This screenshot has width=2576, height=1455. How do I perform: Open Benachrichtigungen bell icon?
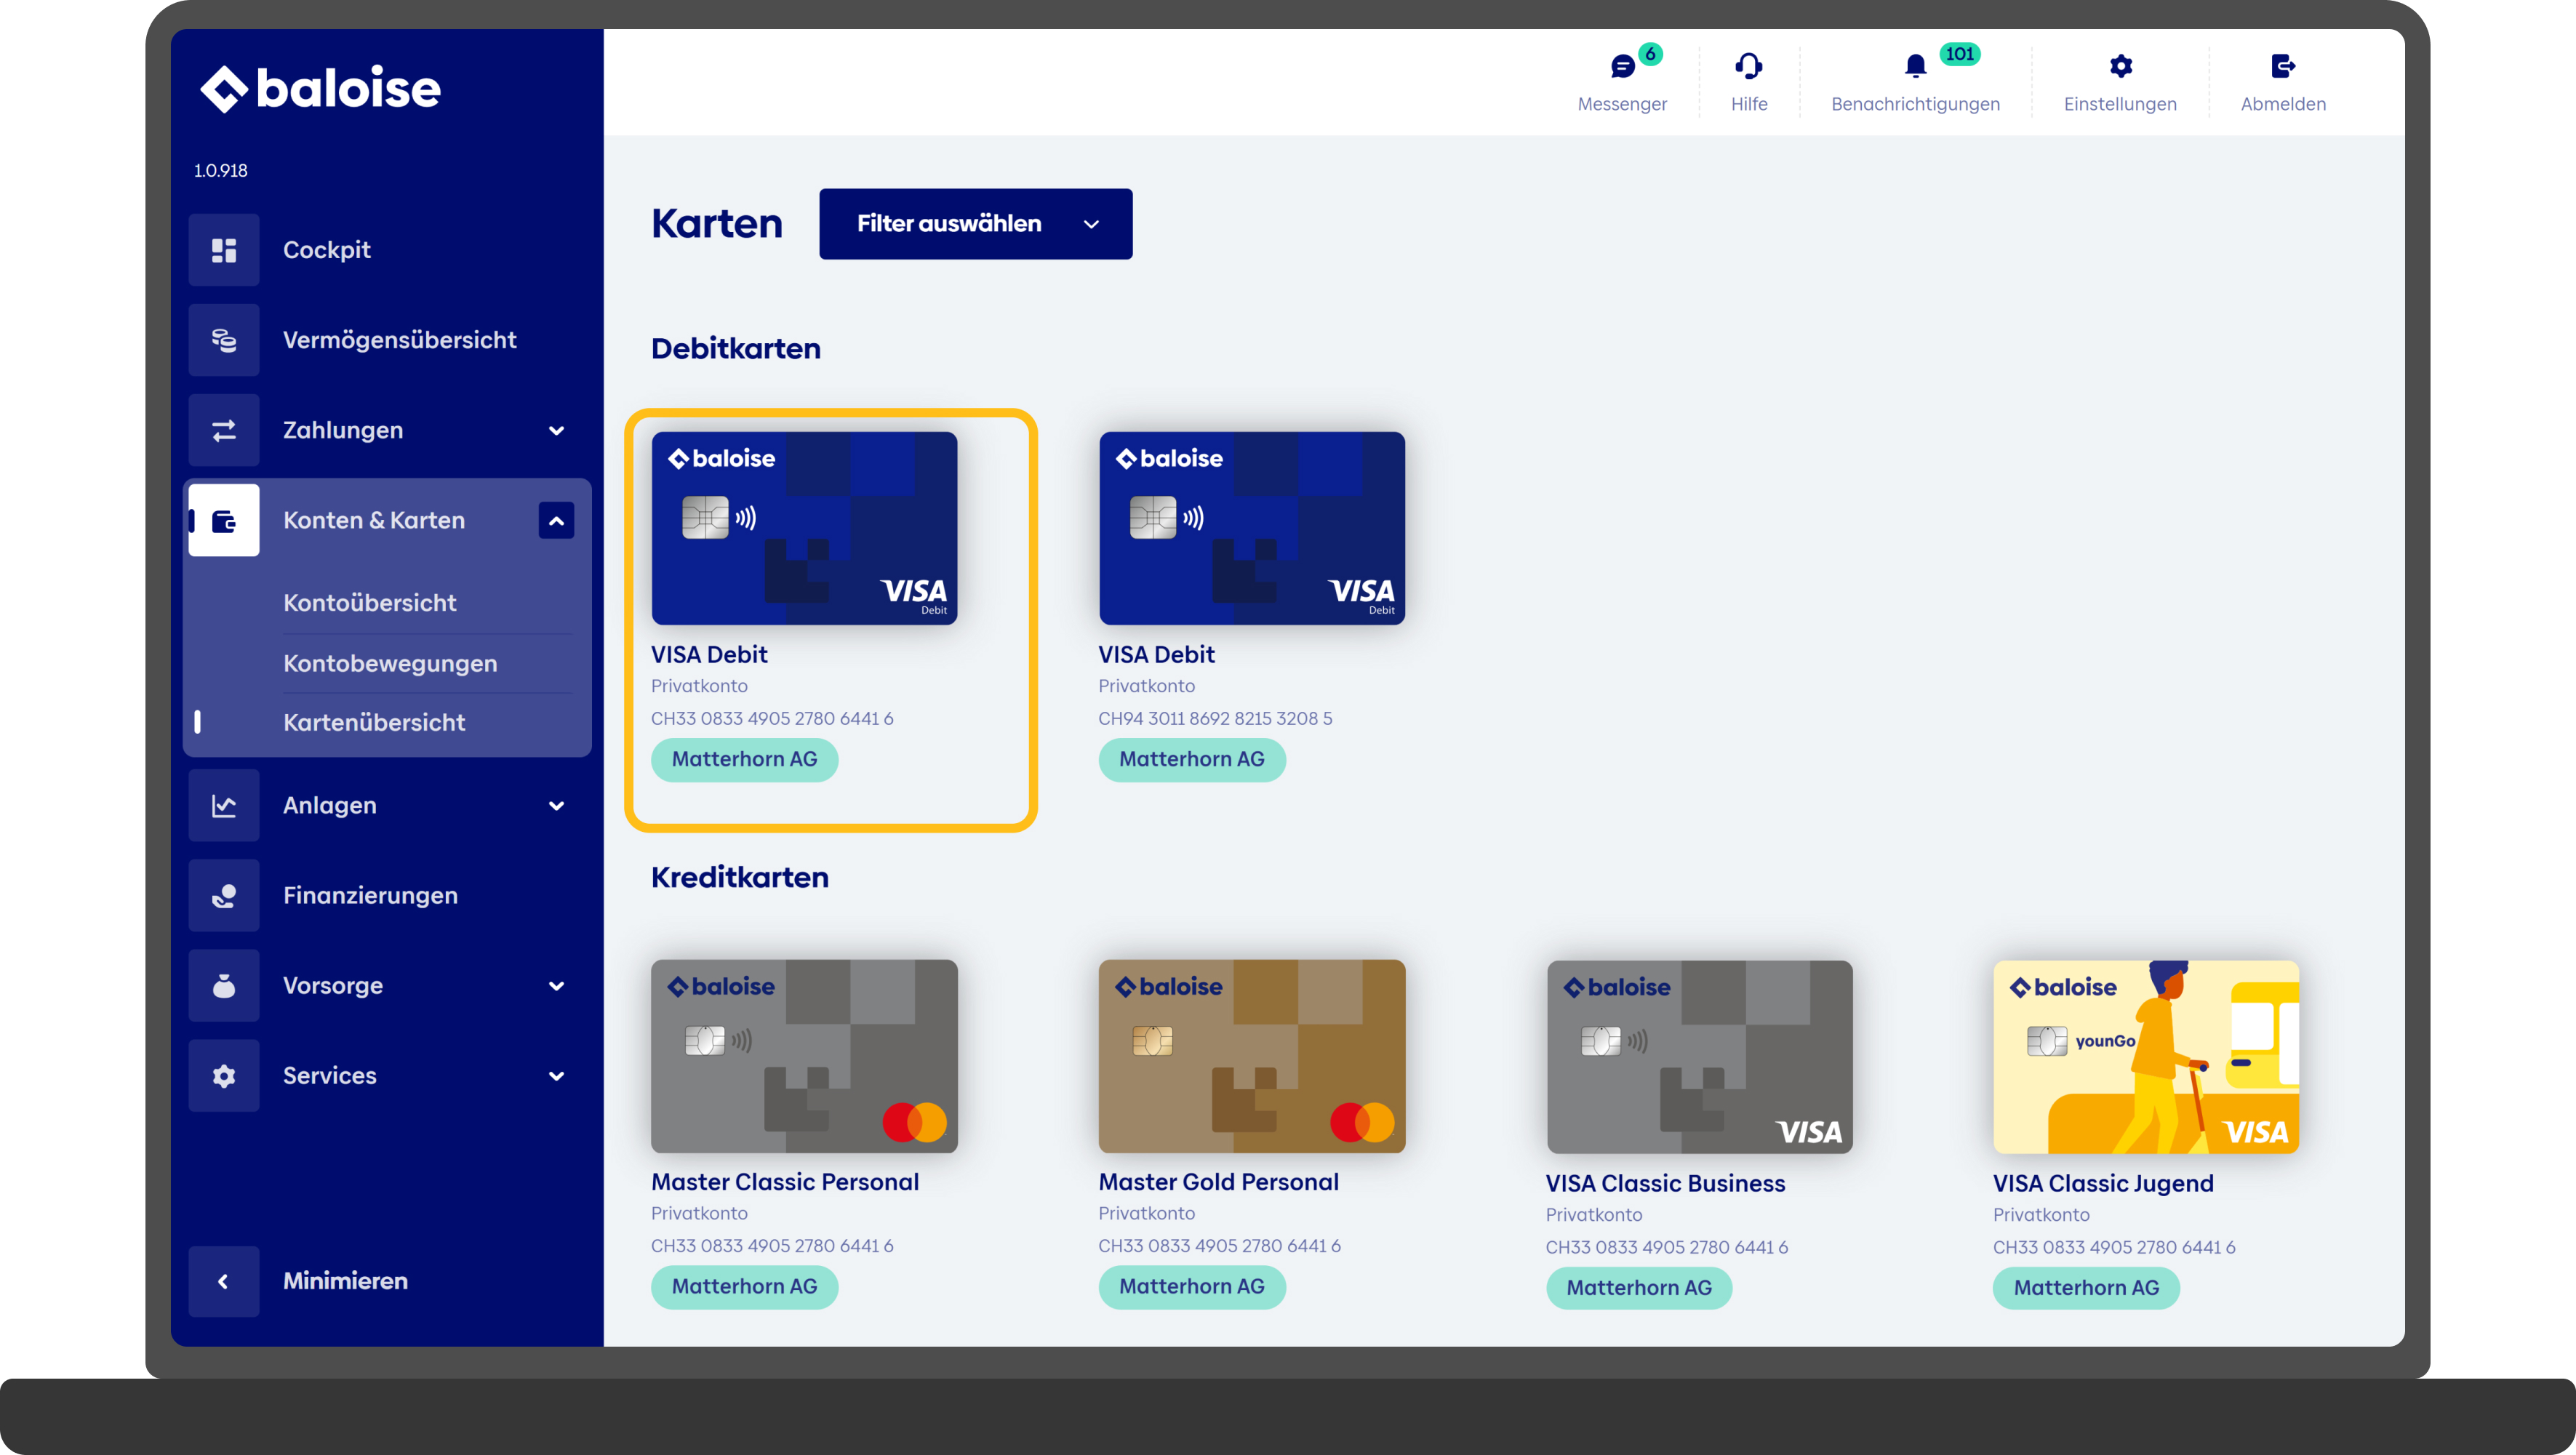pyautogui.click(x=1914, y=67)
